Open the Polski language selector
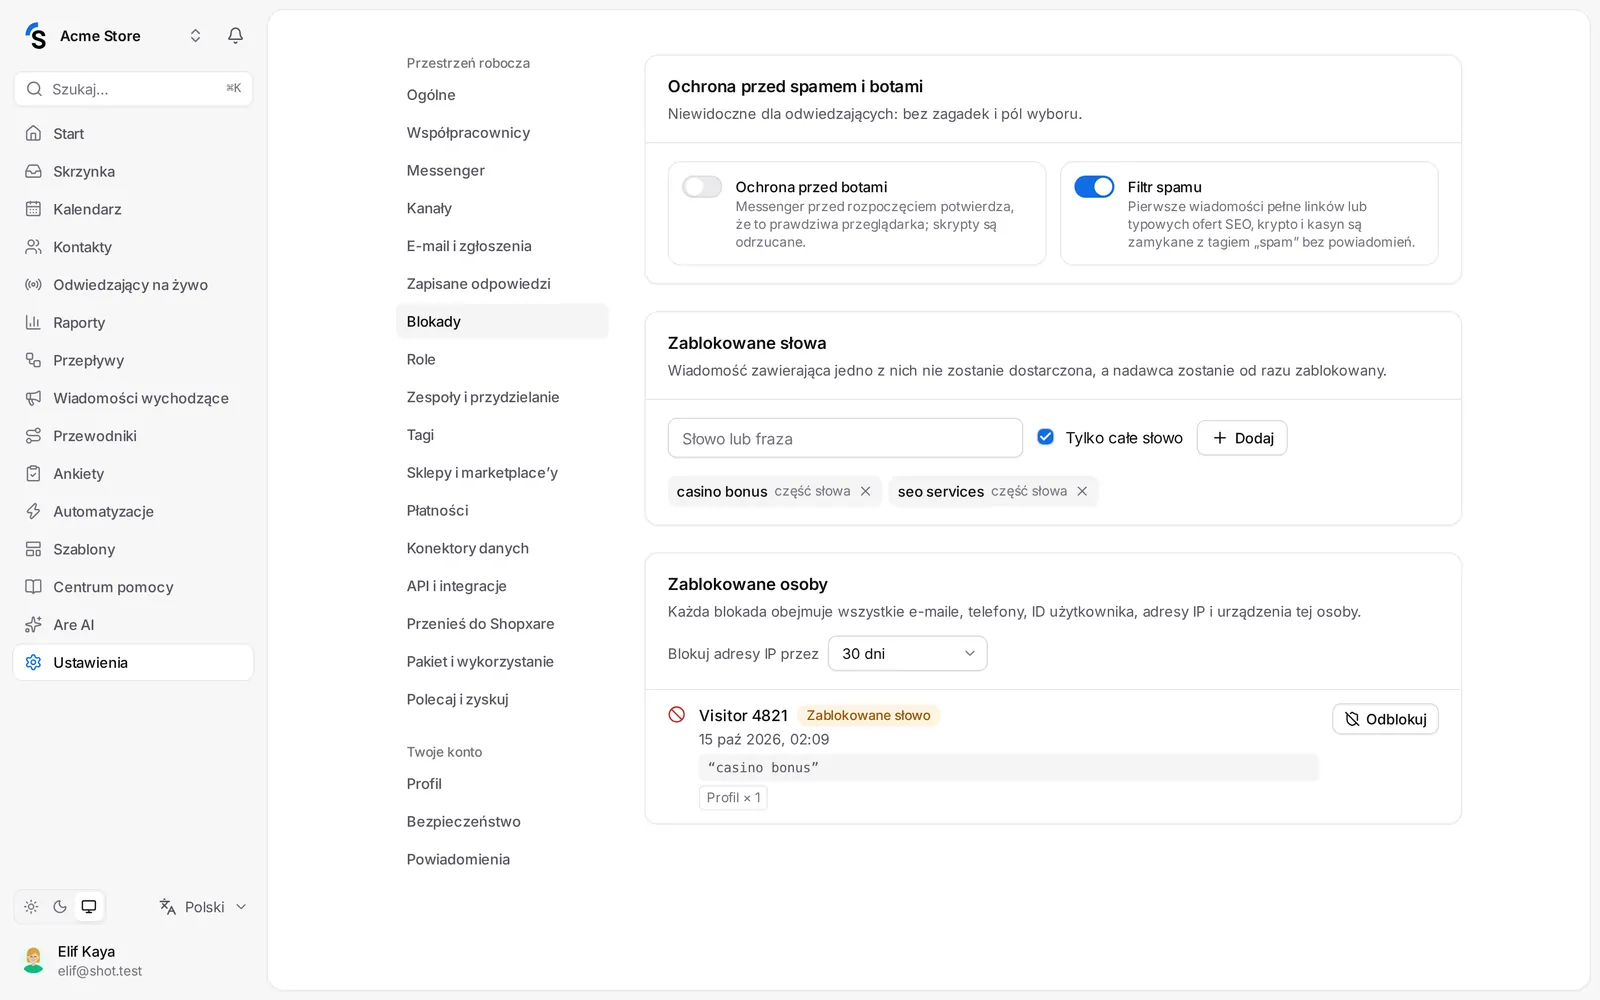The image size is (1600, 1000). pos(203,907)
